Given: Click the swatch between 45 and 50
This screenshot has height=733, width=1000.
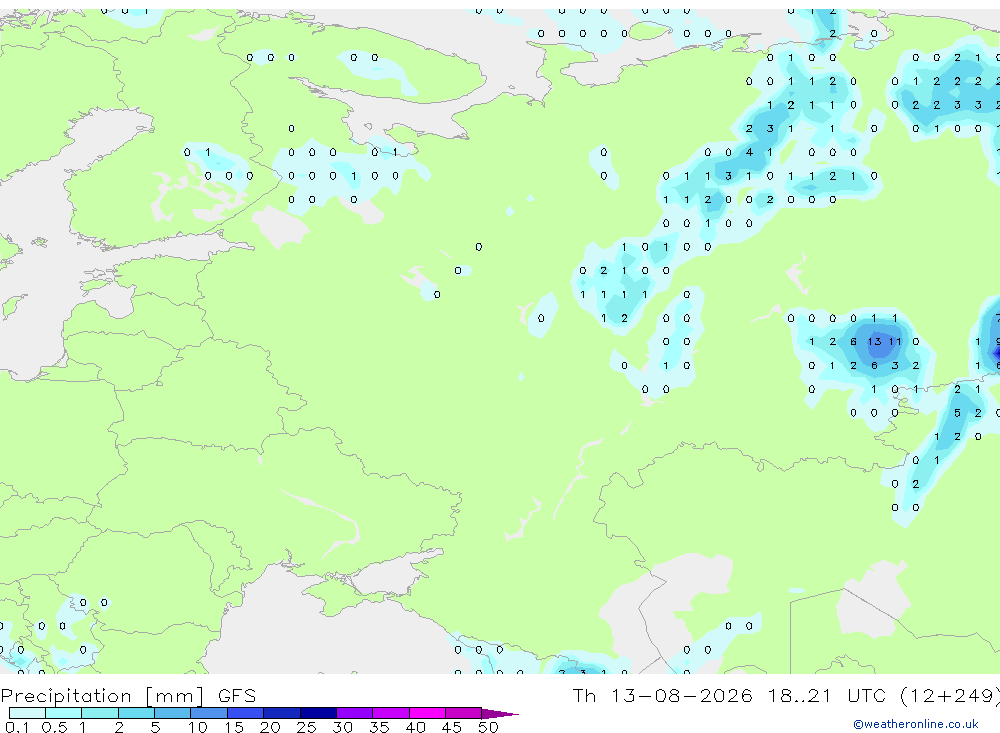Looking at the screenshot, I should pyautogui.click(x=464, y=713).
